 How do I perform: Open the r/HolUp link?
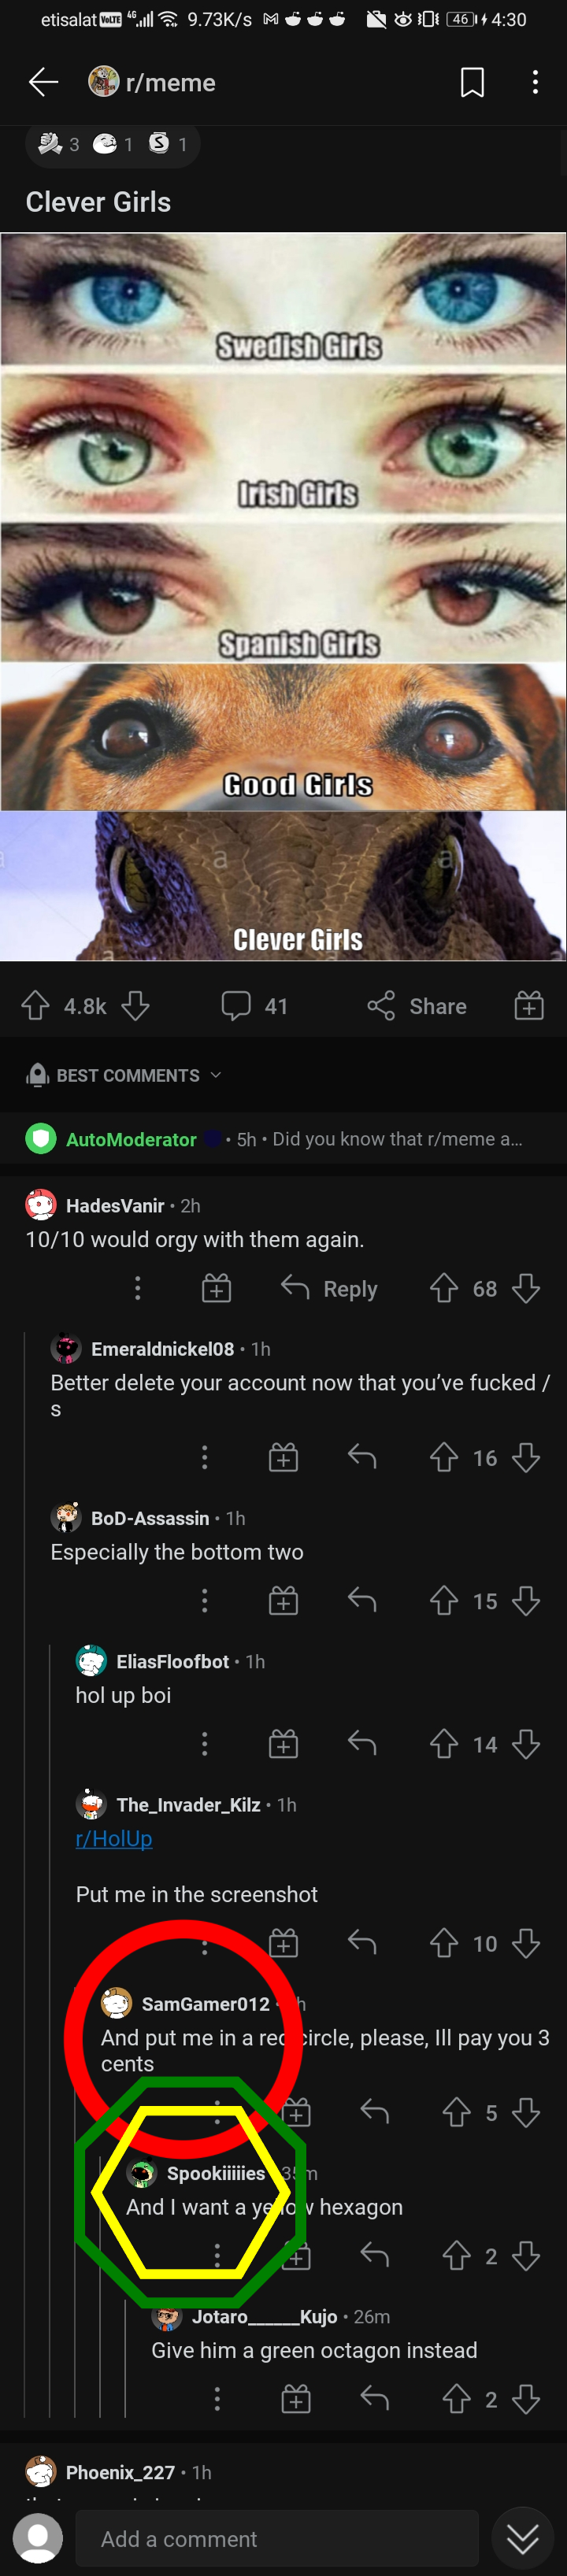click(x=114, y=1838)
